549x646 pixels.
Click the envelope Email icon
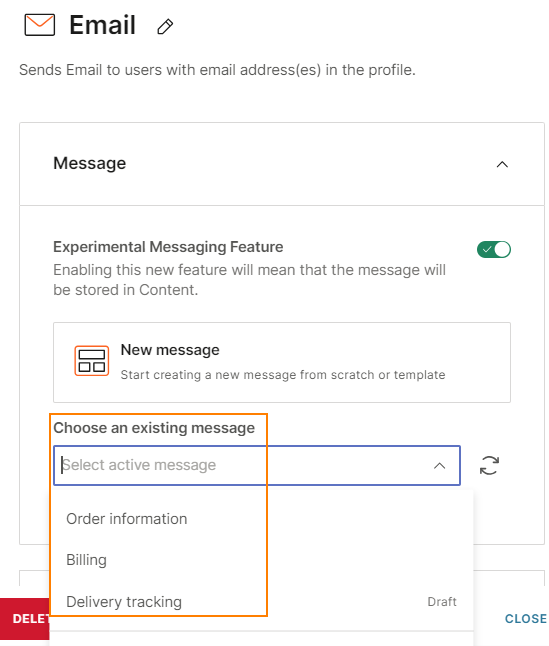(40, 25)
